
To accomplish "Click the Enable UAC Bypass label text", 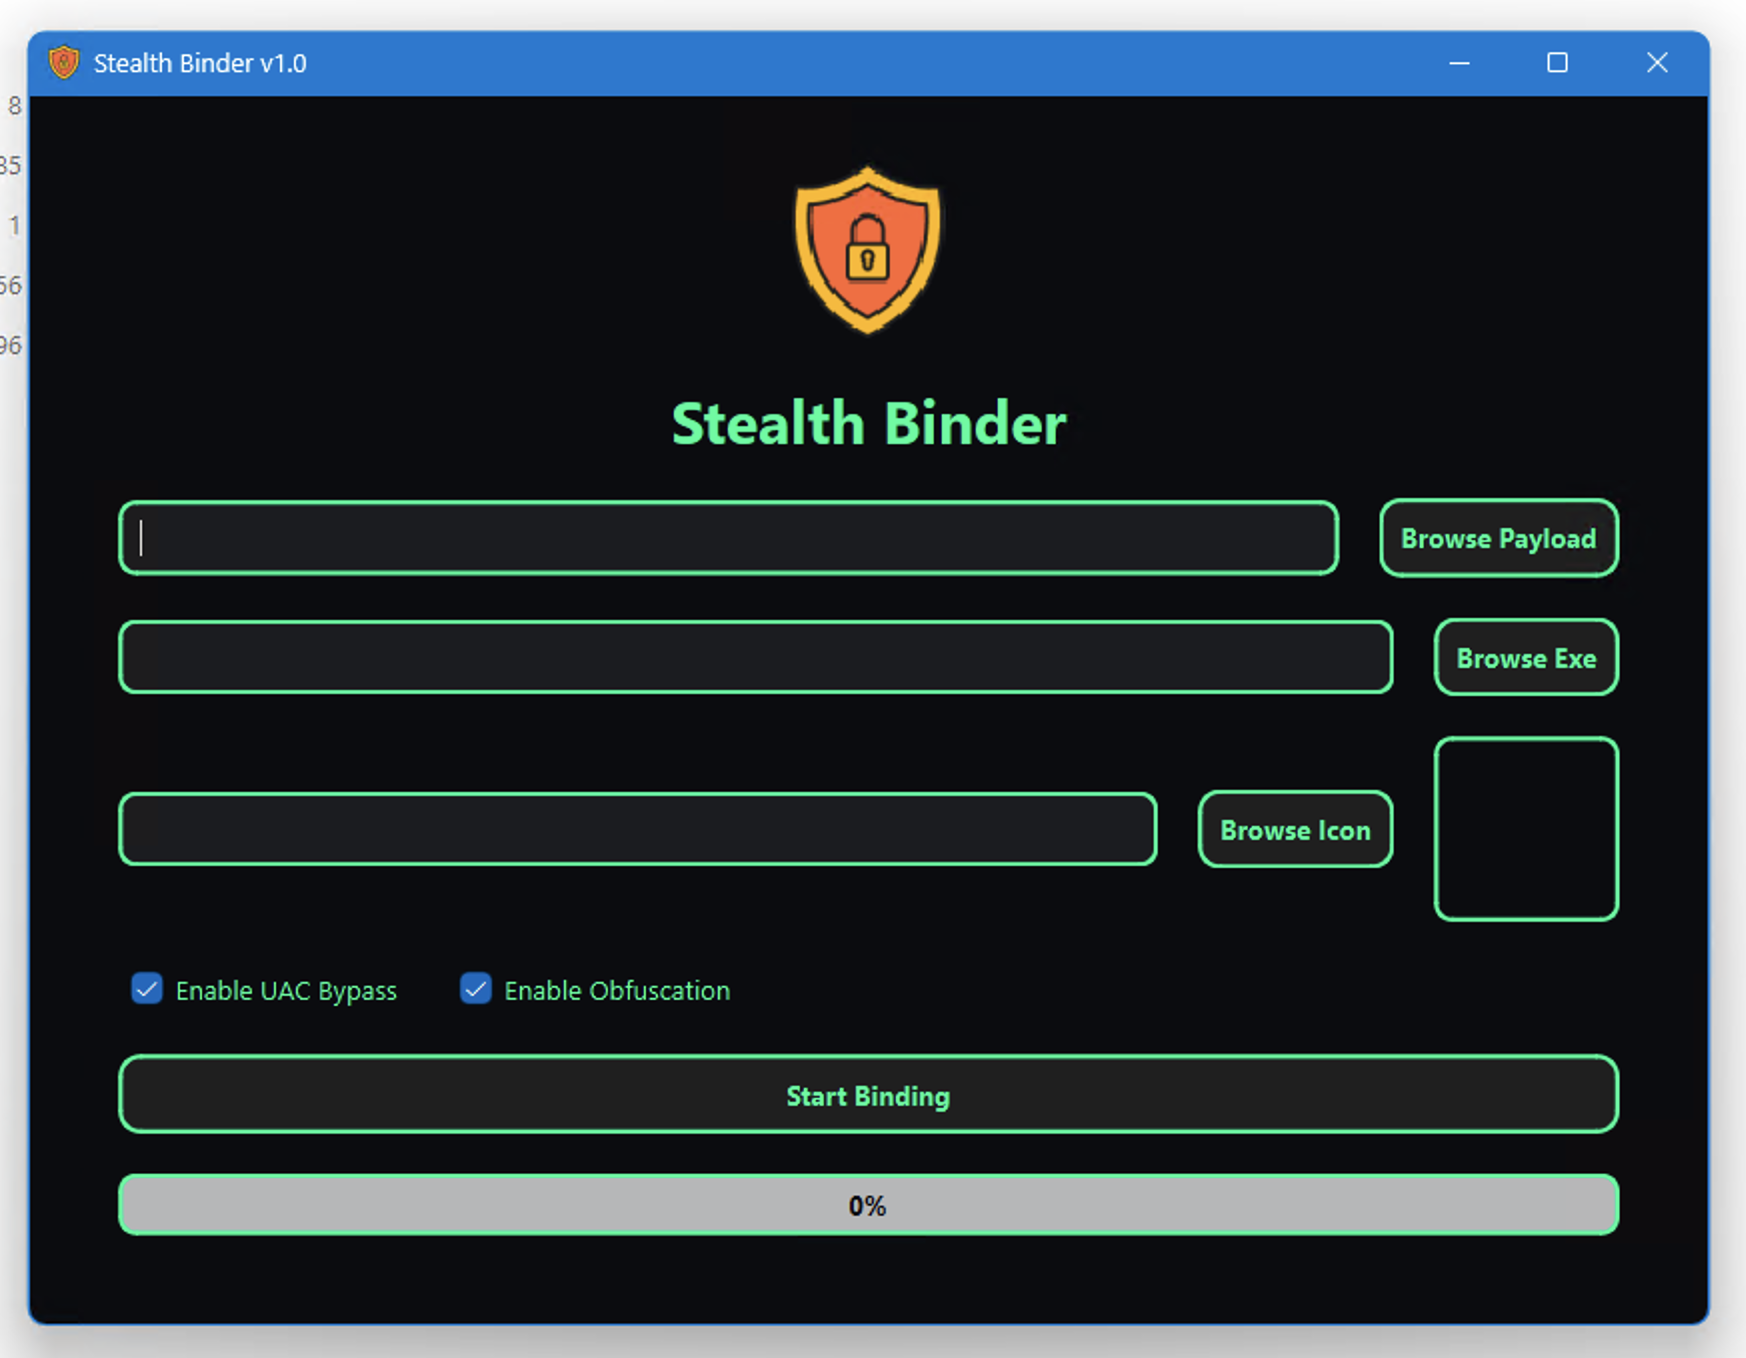I will click(286, 991).
